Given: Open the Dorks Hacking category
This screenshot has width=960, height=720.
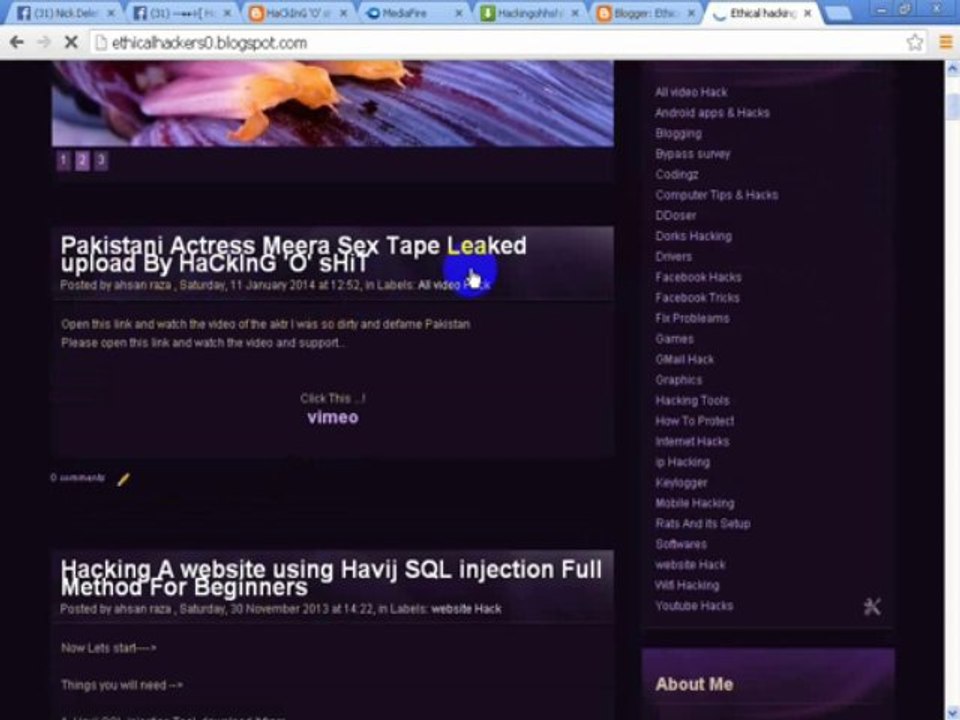Looking at the screenshot, I should [693, 236].
